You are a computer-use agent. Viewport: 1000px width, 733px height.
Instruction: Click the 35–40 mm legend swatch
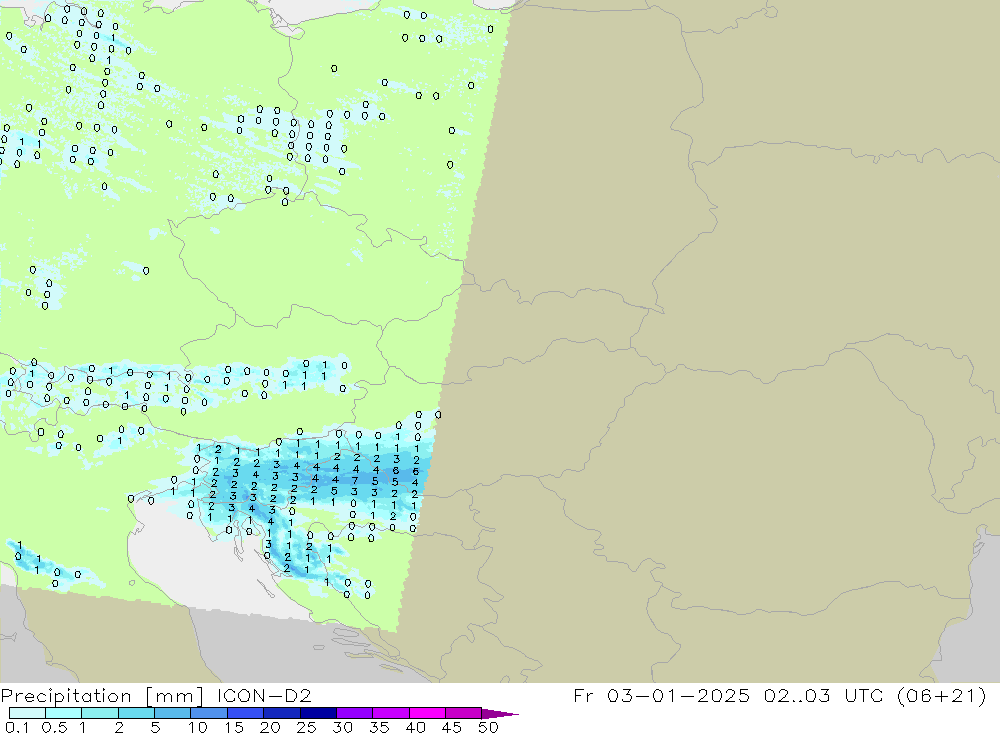390,713
